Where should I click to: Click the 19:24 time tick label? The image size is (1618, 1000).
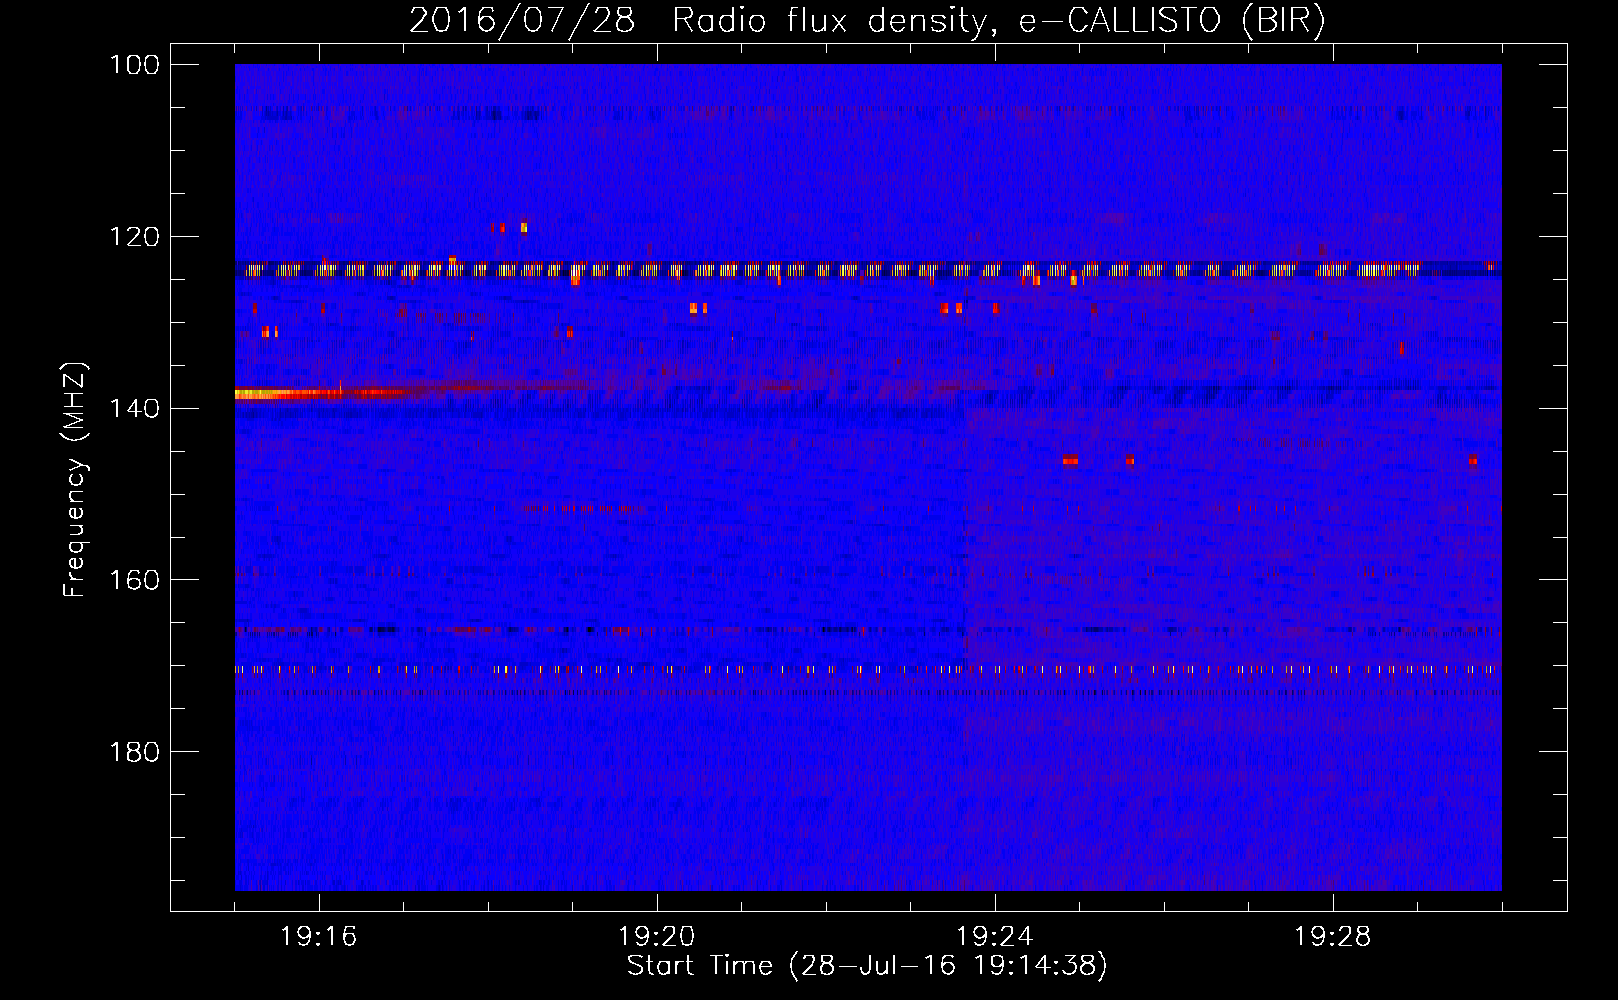click(995, 937)
